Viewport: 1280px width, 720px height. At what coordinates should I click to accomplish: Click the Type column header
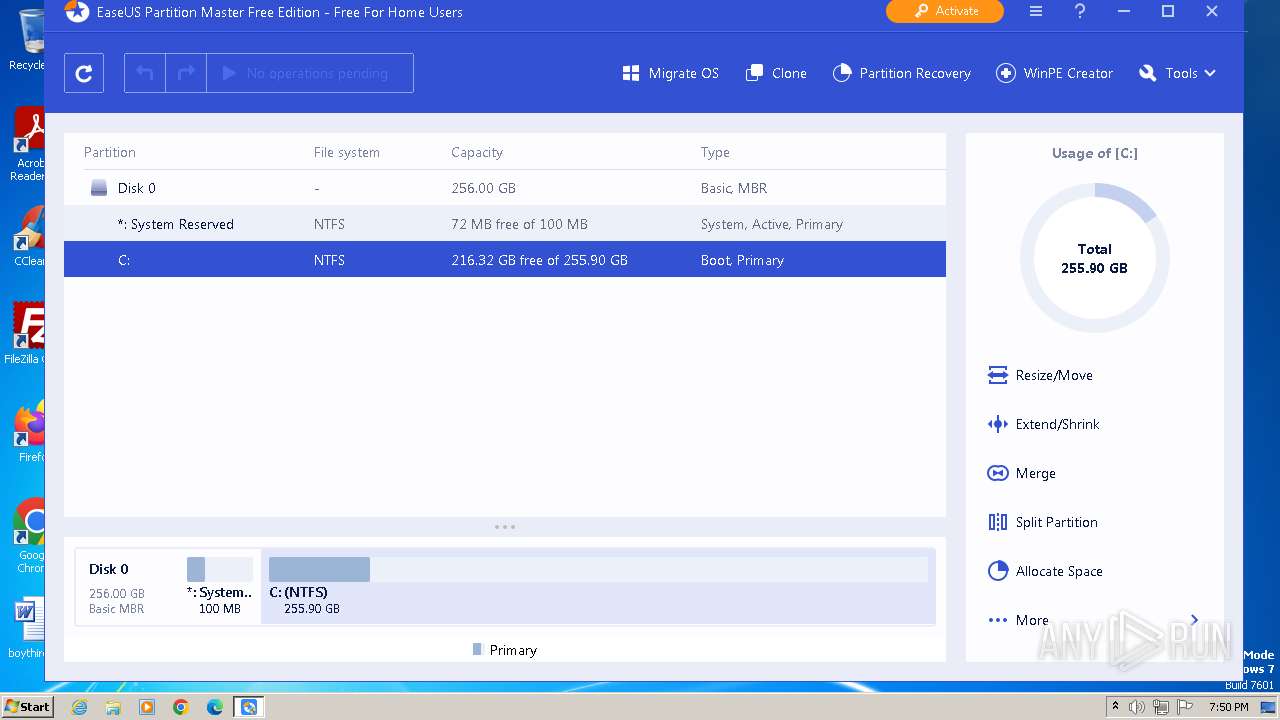tap(715, 152)
